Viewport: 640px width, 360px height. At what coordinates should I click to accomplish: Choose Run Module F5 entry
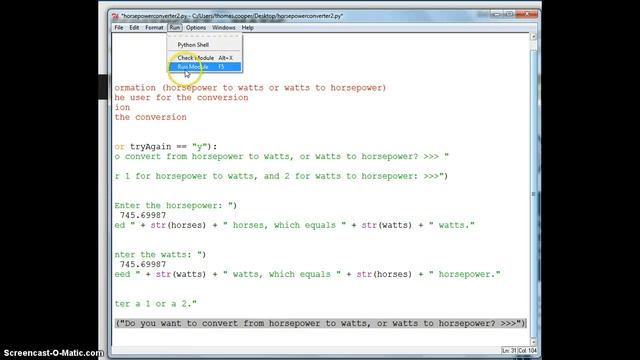205,67
